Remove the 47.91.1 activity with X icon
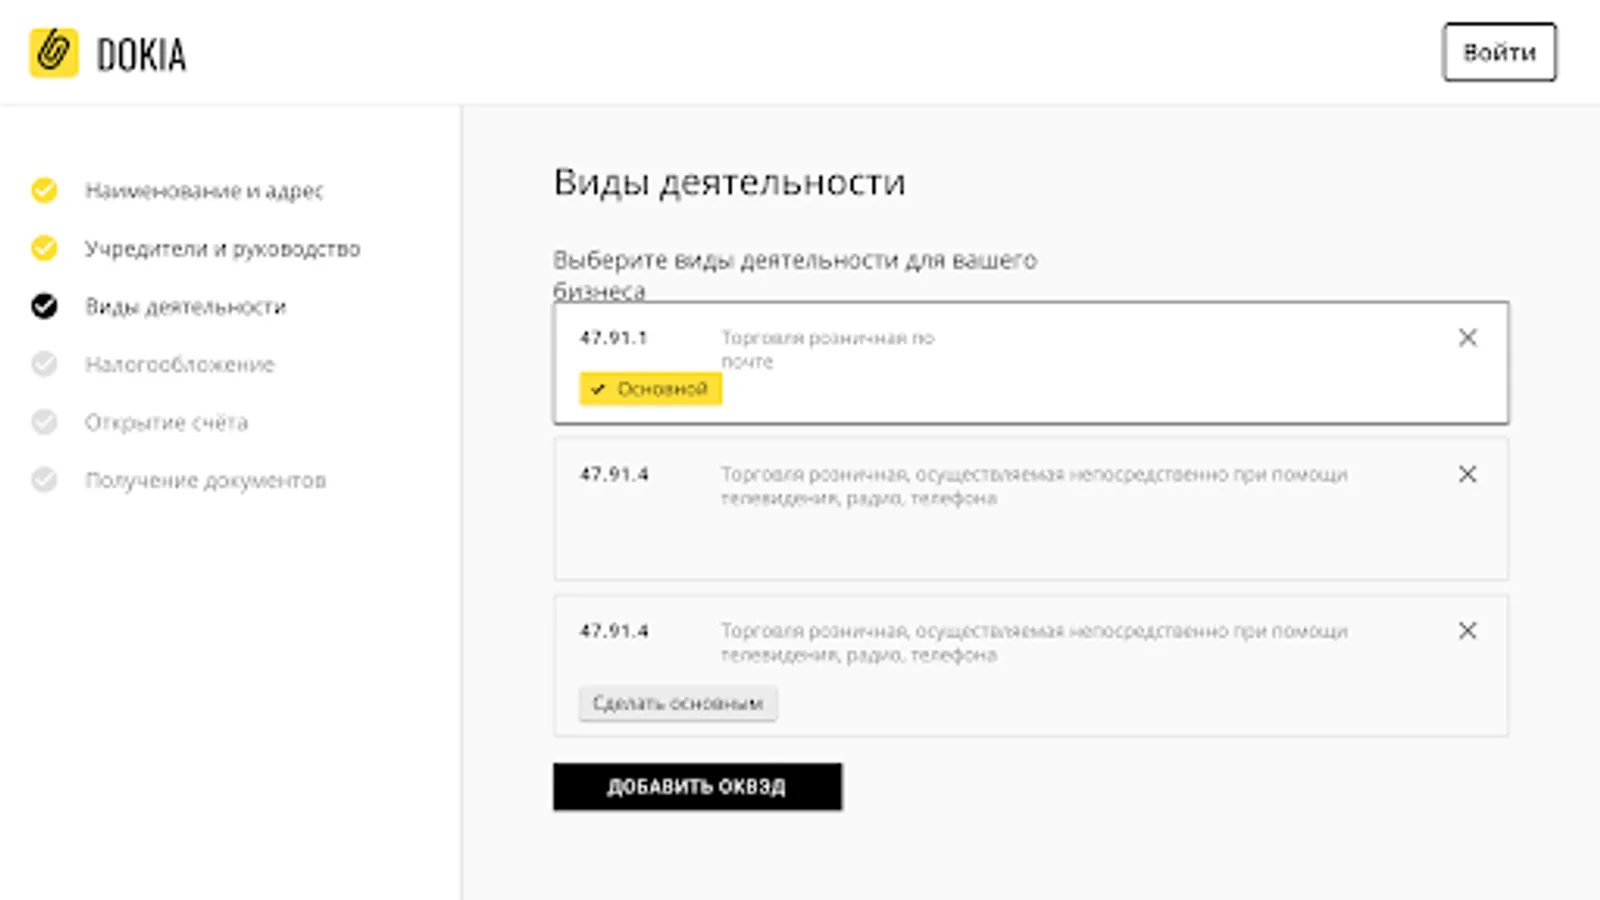Image resolution: width=1600 pixels, height=900 pixels. [1467, 338]
